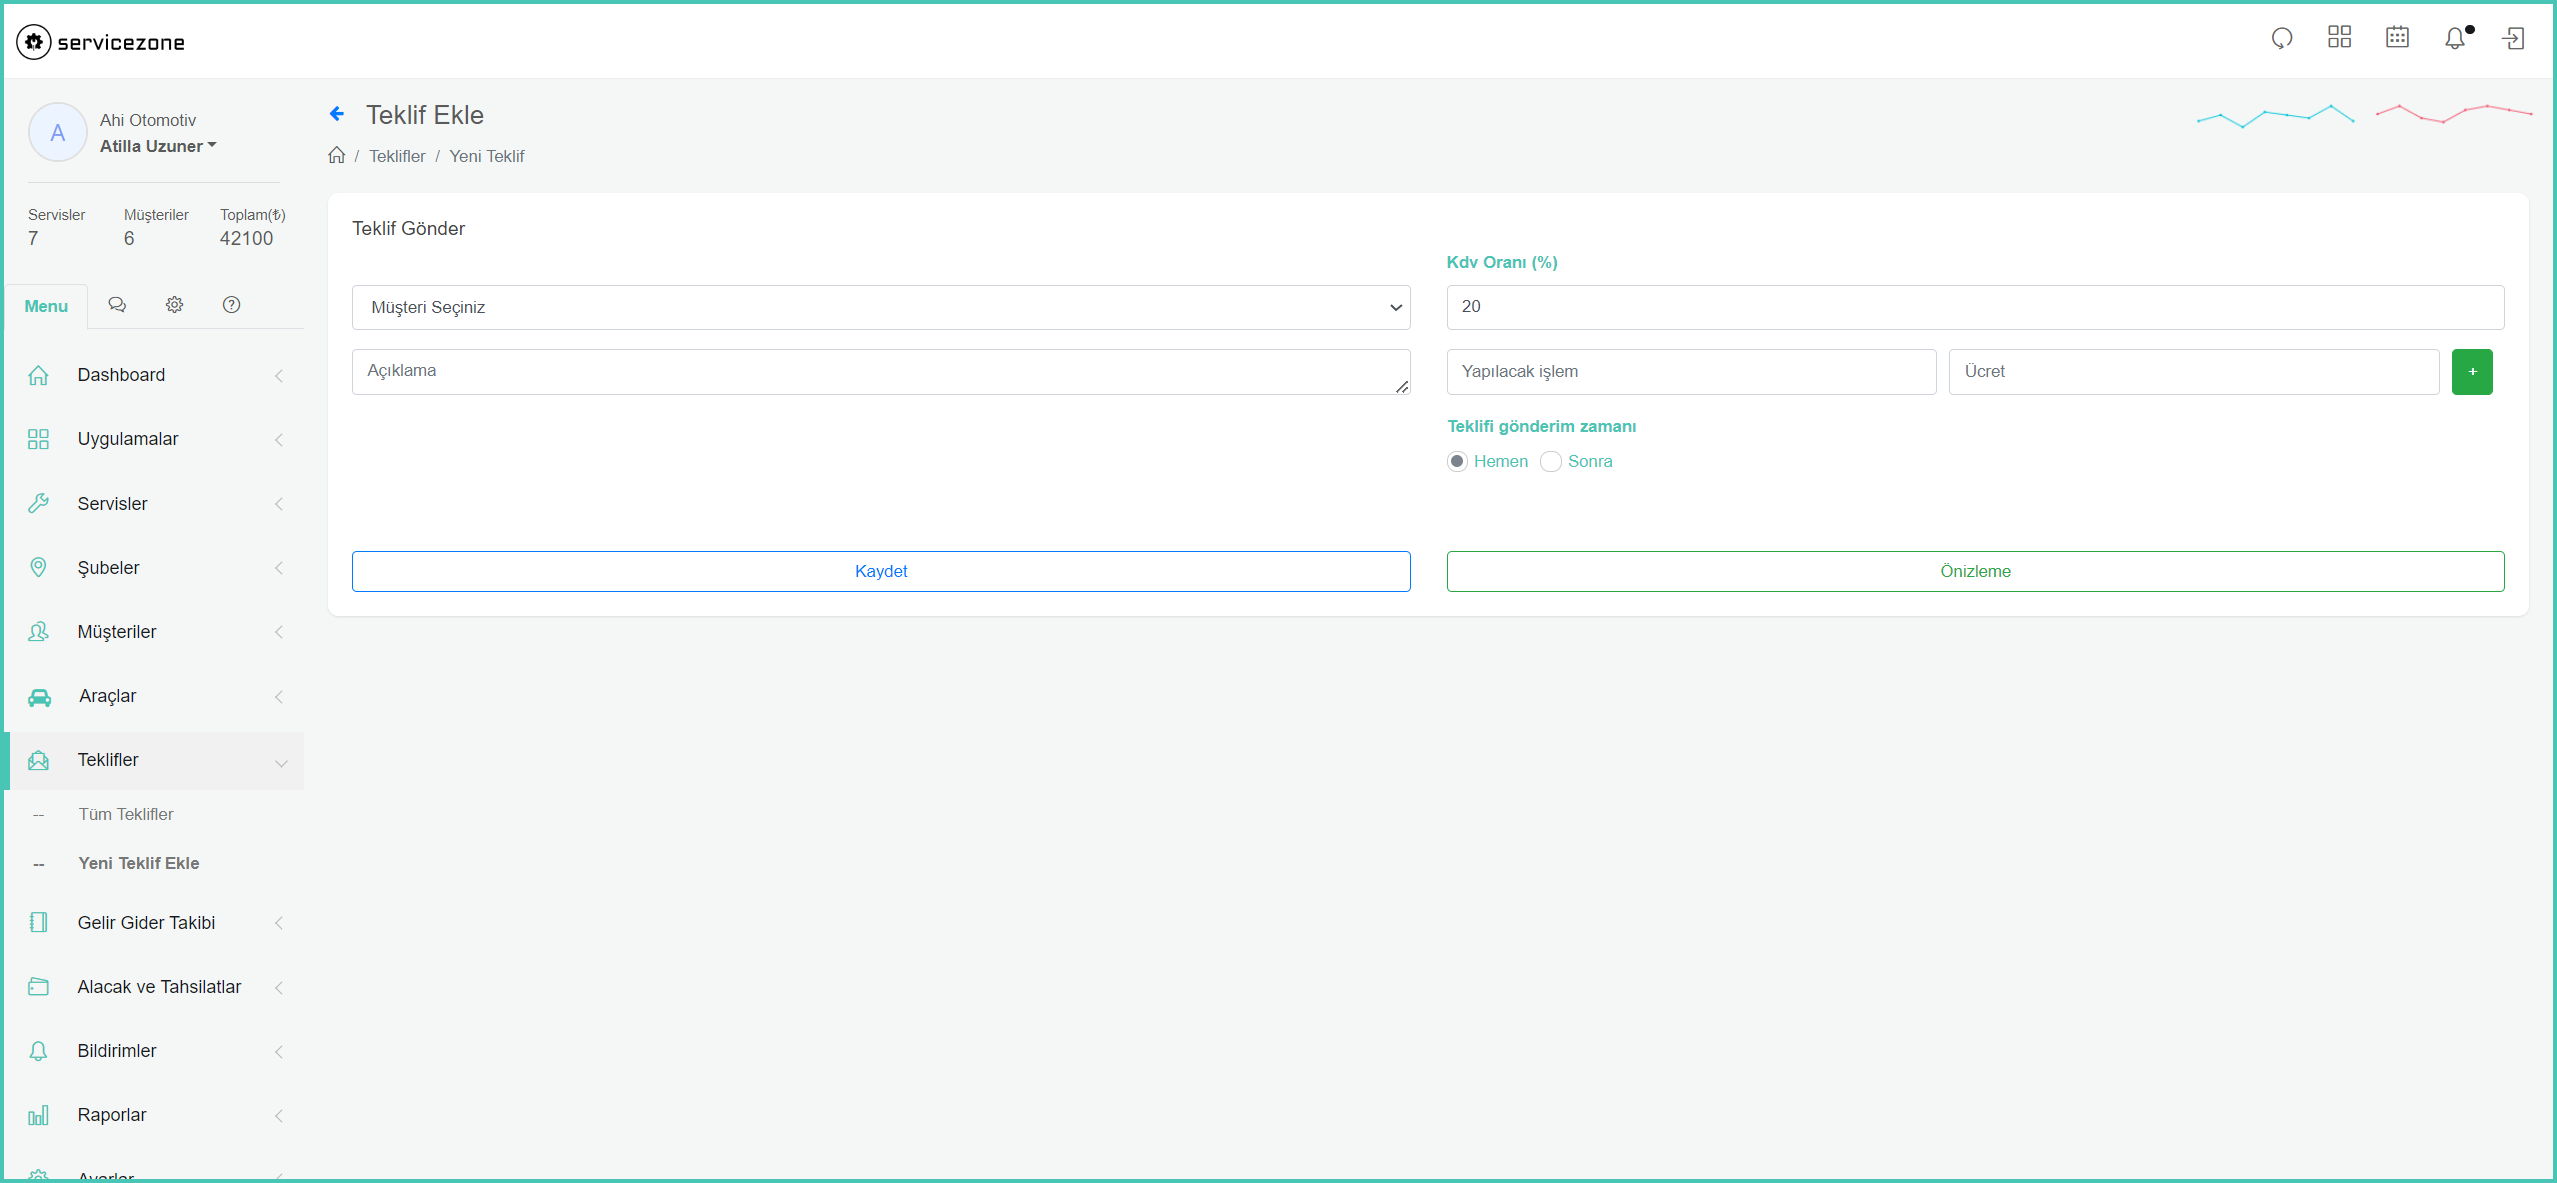Switch to the Menu sidebar tab
The width and height of the screenshot is (2557, 1183).
[46, 306]
